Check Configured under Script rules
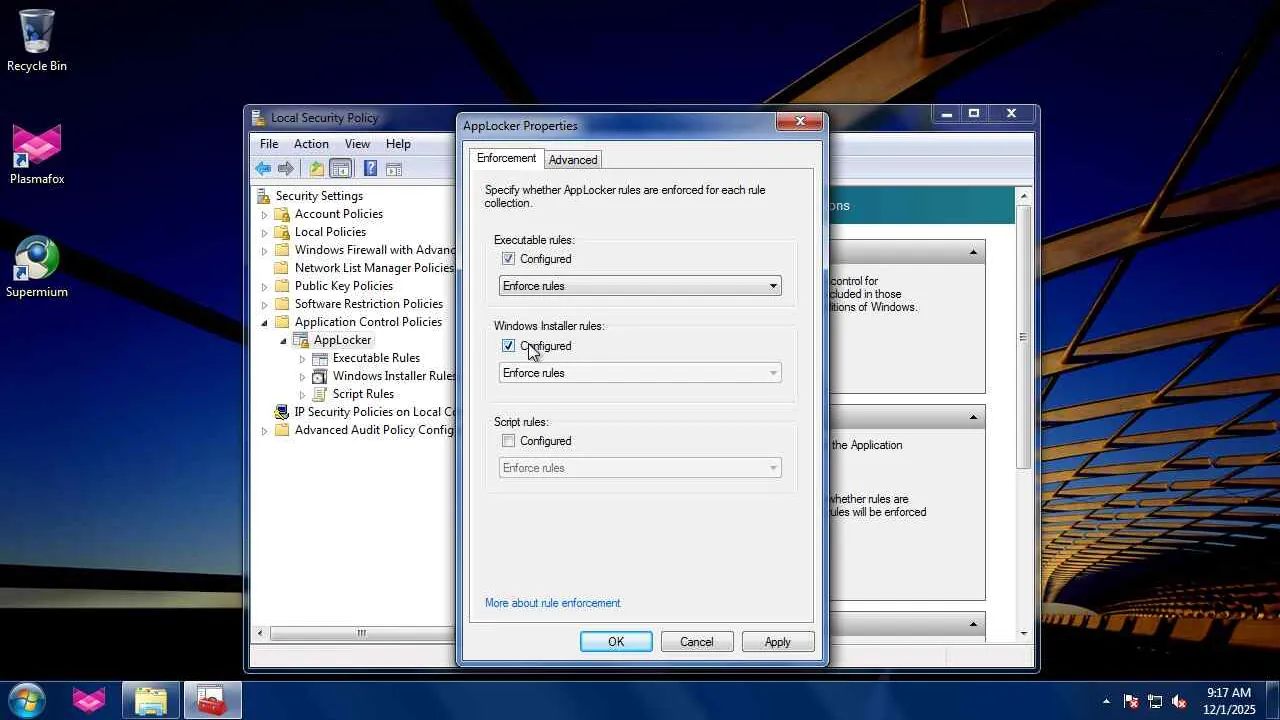Image resolution: width=1280 pixels, height=720 pixels. click(x=508, y=441)
